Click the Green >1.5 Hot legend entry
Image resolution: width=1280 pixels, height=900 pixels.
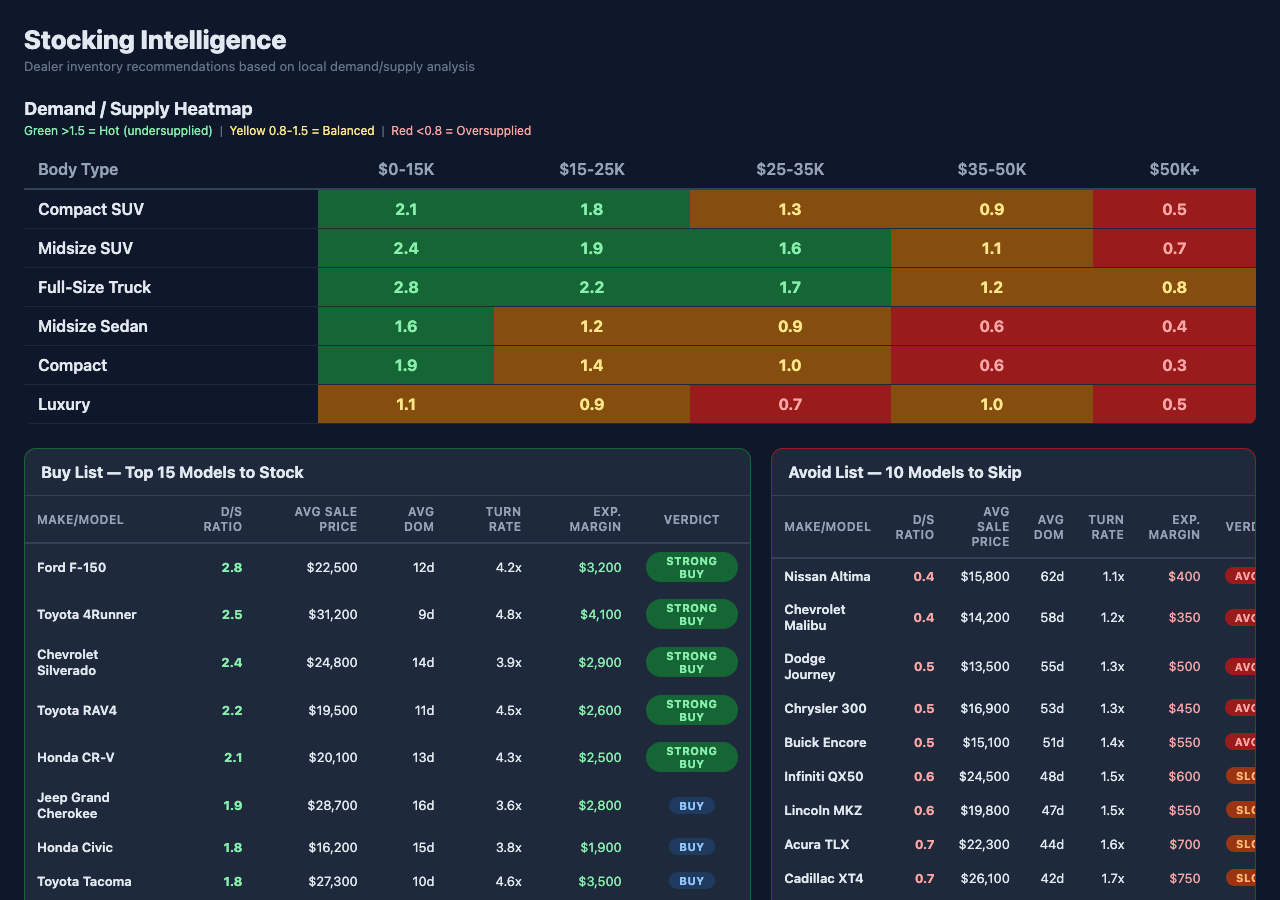pyautogui.click(x=117, y=131)
